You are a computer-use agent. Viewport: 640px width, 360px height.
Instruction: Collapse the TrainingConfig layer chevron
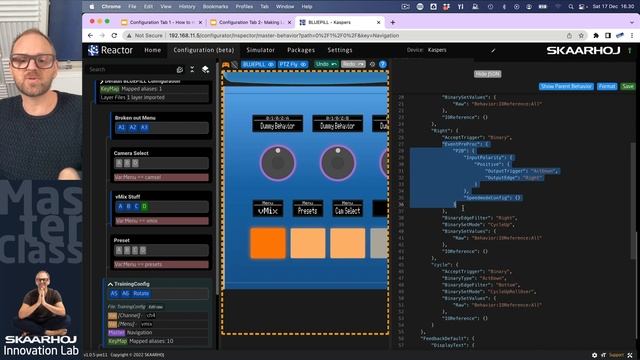click(x=110, y=284)
